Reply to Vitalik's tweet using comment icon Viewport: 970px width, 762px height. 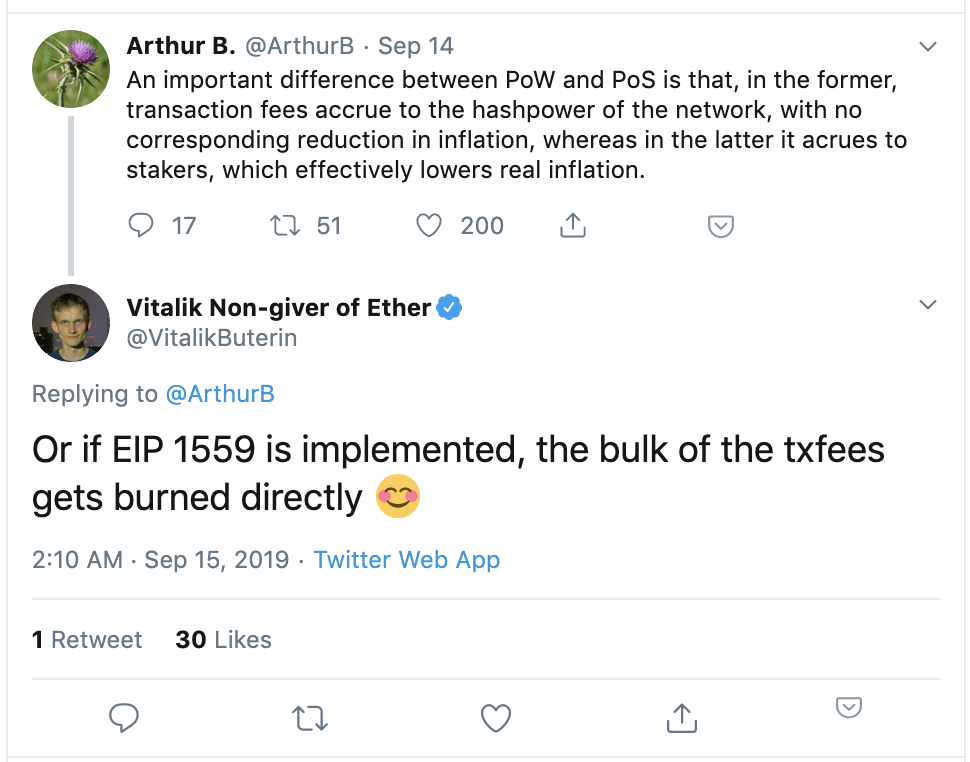point(124,718)
